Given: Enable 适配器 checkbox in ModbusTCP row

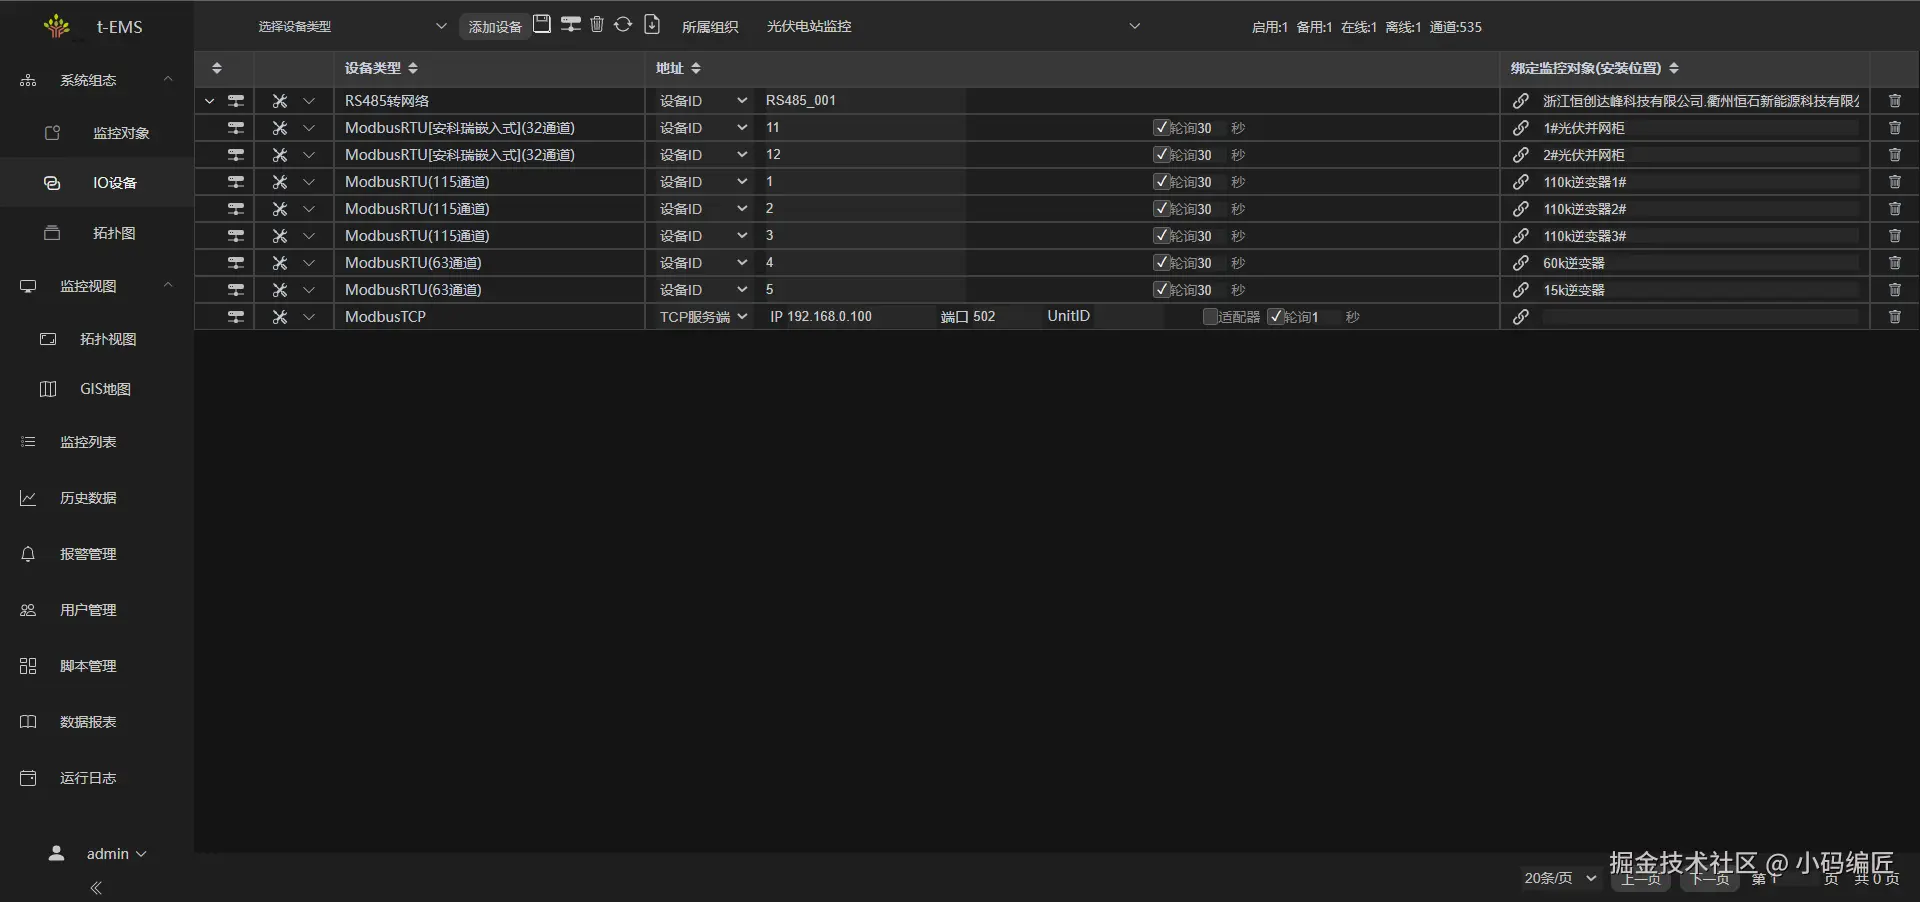Looking at the screenshot, I should click(1210, 317).
